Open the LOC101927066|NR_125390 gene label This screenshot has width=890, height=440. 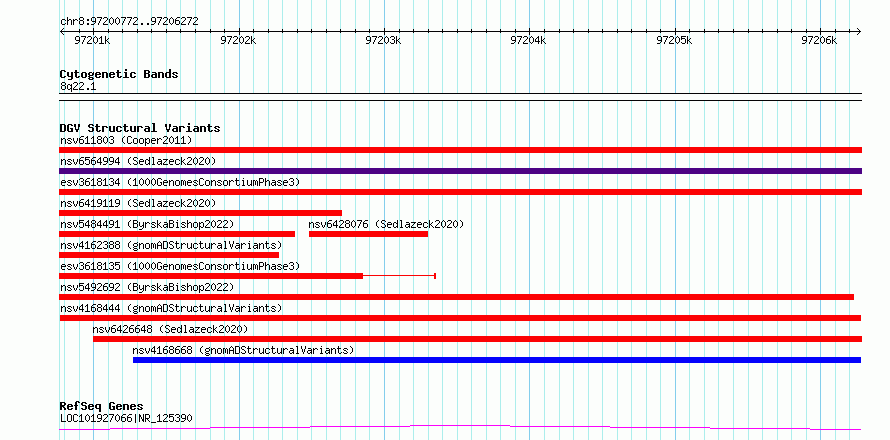126,418
